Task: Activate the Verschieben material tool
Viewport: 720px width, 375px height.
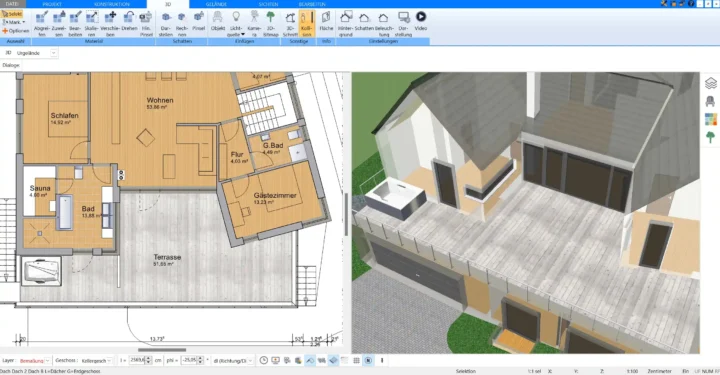Action: click(x=110, y=24)
